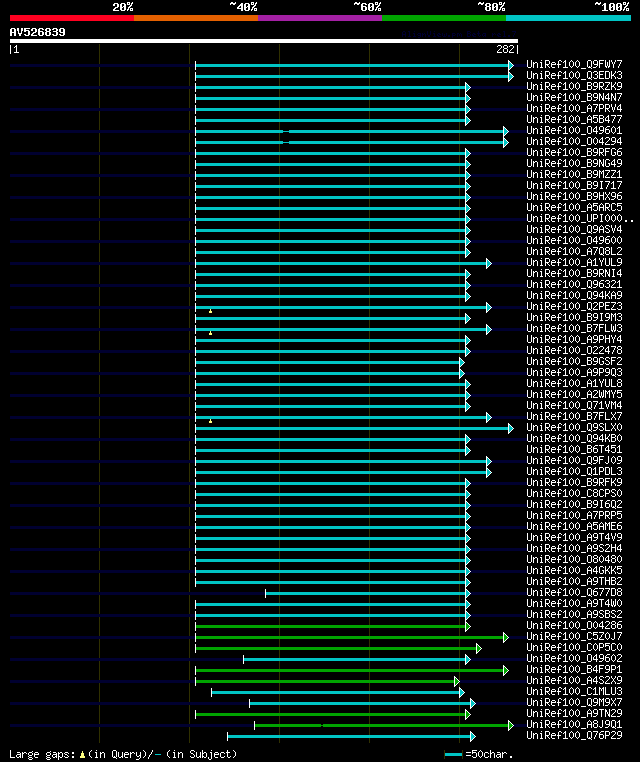Click the green alignment bar for UniRef100_C5Z0J7
The width and height of the screenshot is (640, 762).
point(352,637)
